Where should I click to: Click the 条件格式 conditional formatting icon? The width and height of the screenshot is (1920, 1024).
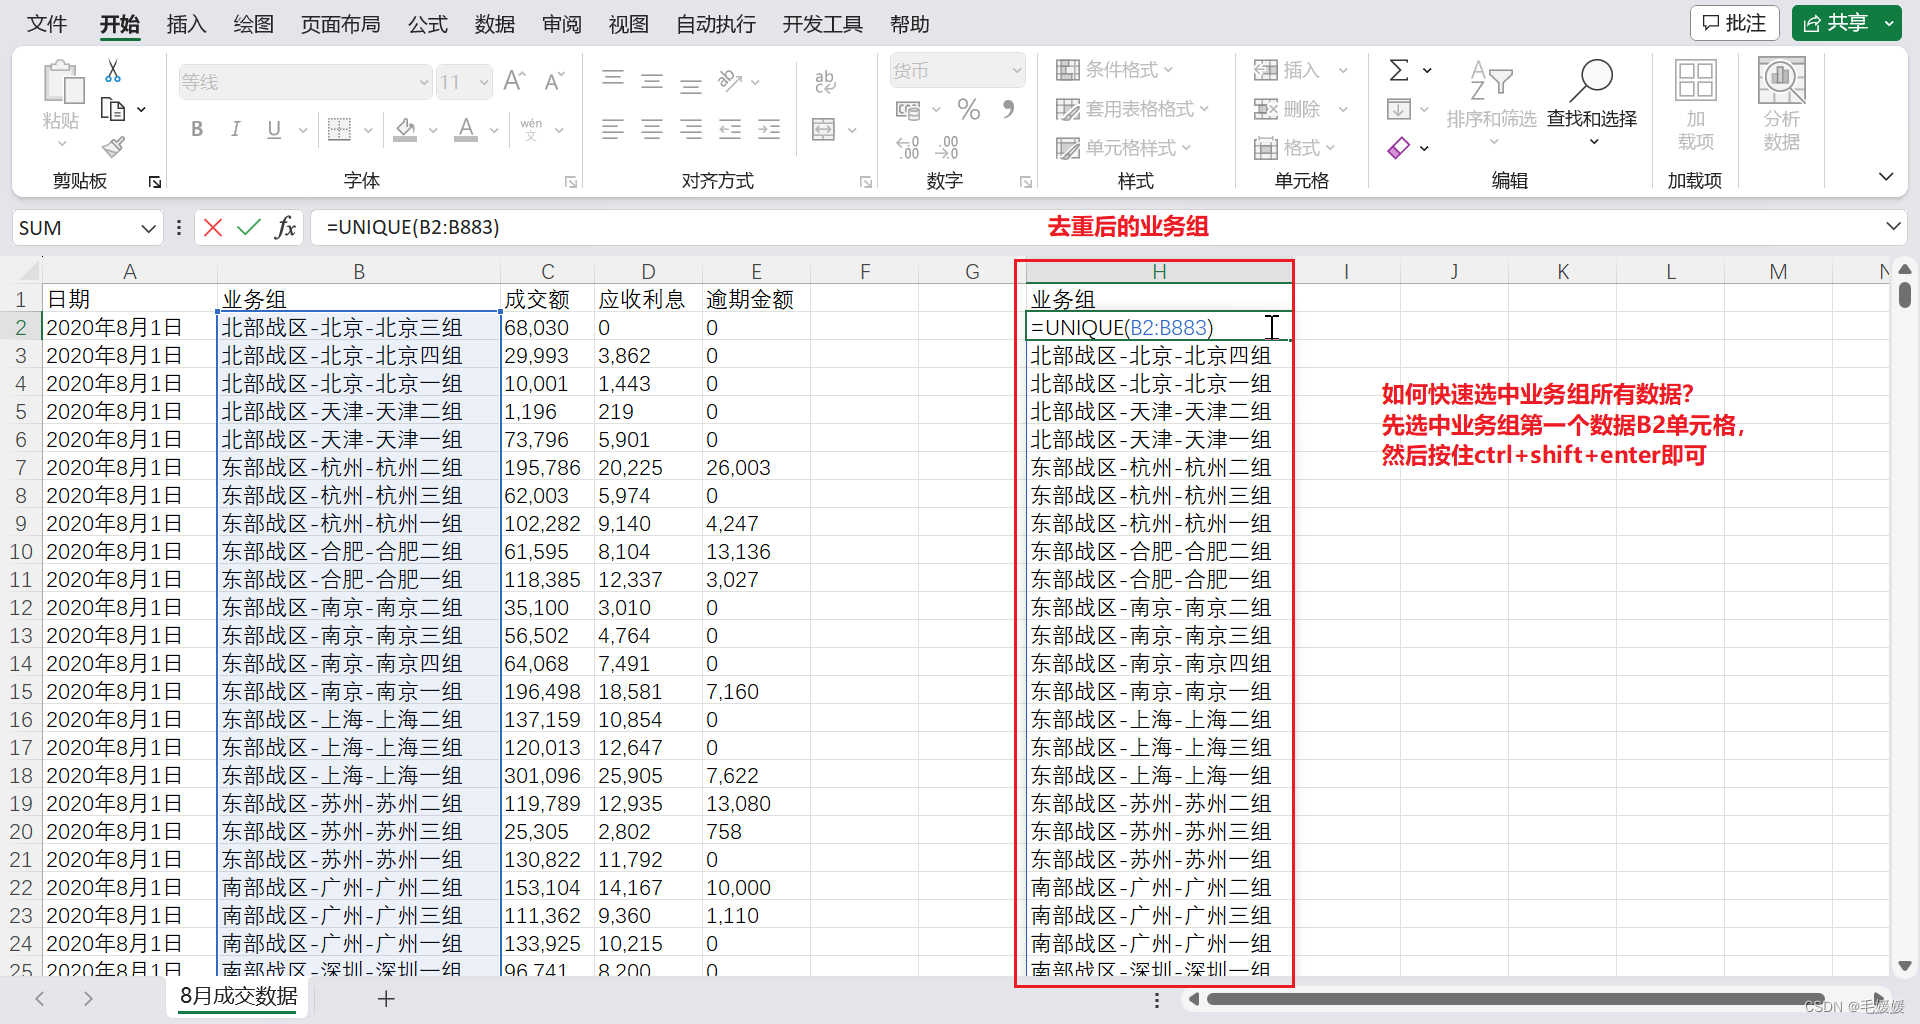click(1068, 69)
